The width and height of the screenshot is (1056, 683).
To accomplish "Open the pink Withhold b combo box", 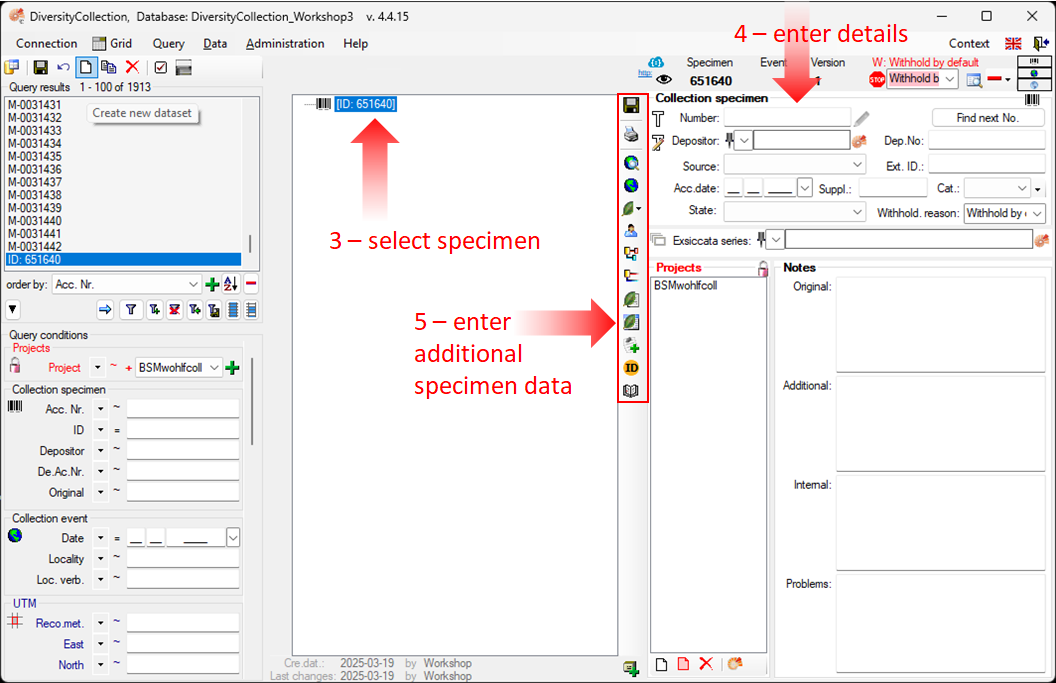I will tap(949, 79).
